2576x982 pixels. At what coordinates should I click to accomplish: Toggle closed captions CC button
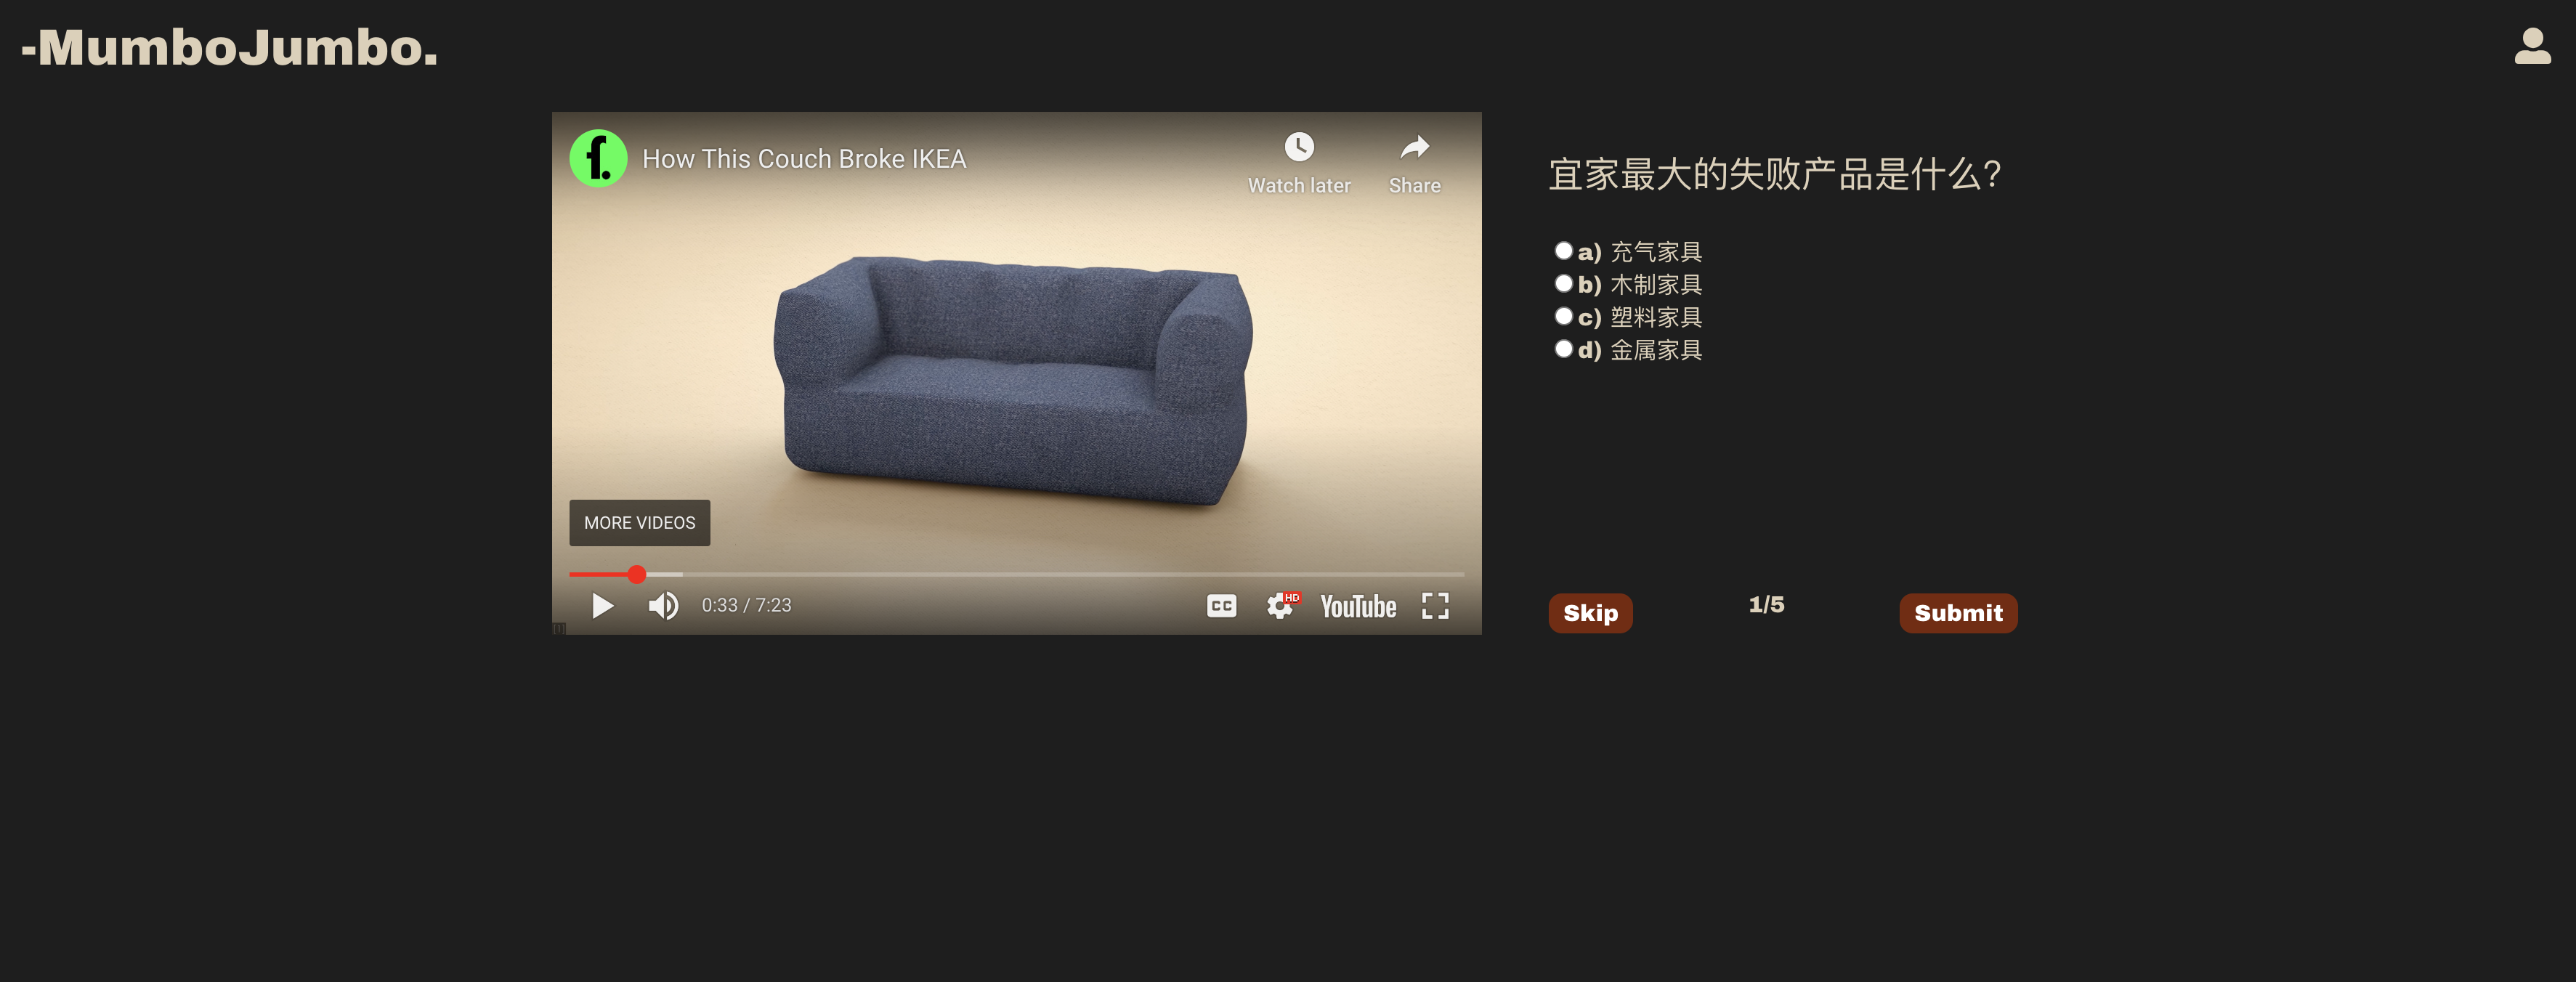coord(1221,606)
